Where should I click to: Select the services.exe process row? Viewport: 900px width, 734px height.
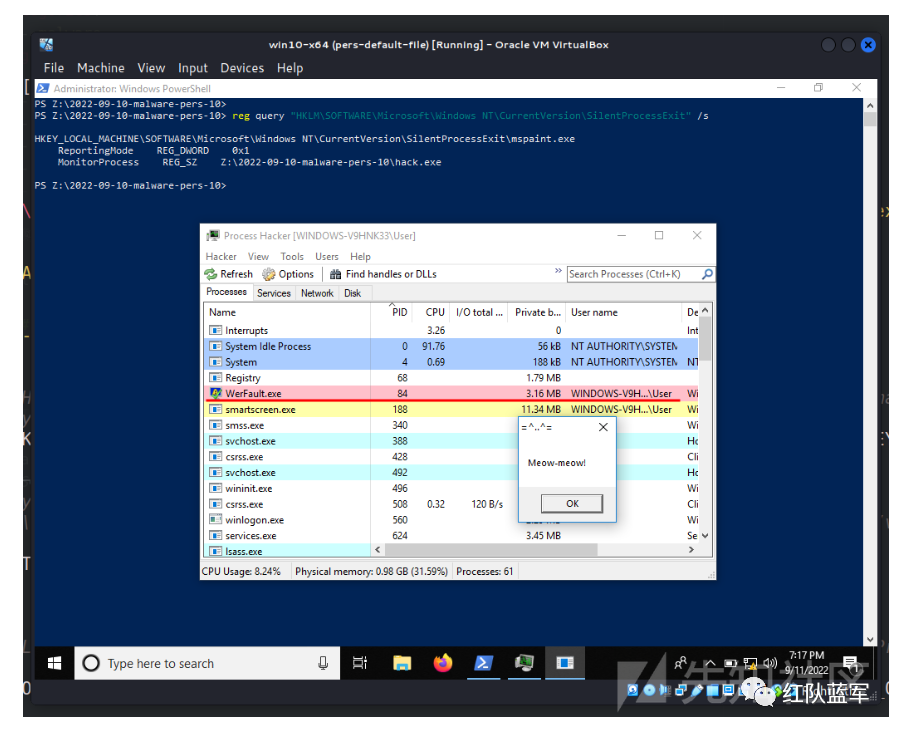(451, 535)
